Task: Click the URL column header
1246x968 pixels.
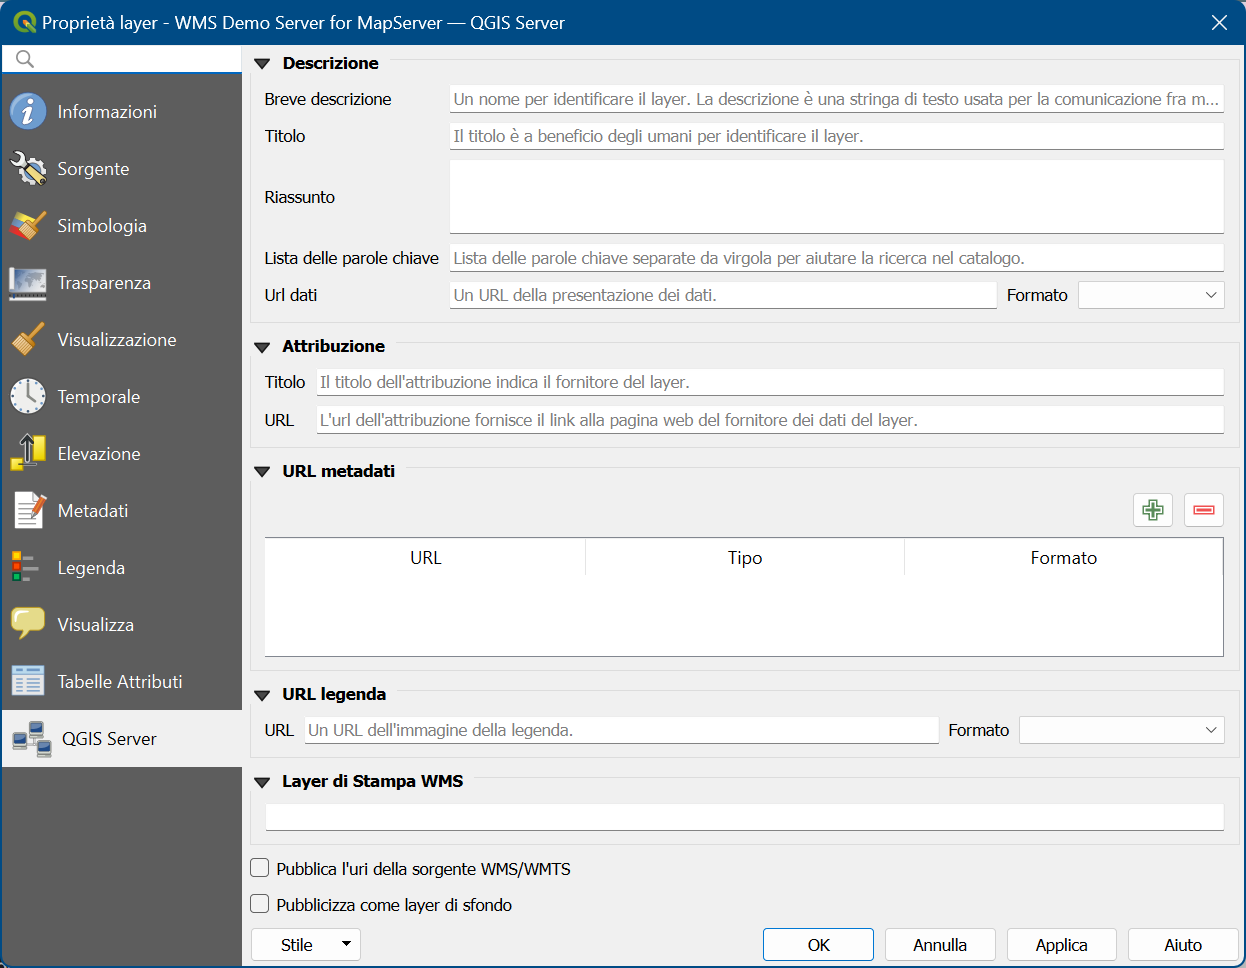Action: (425, 558)
